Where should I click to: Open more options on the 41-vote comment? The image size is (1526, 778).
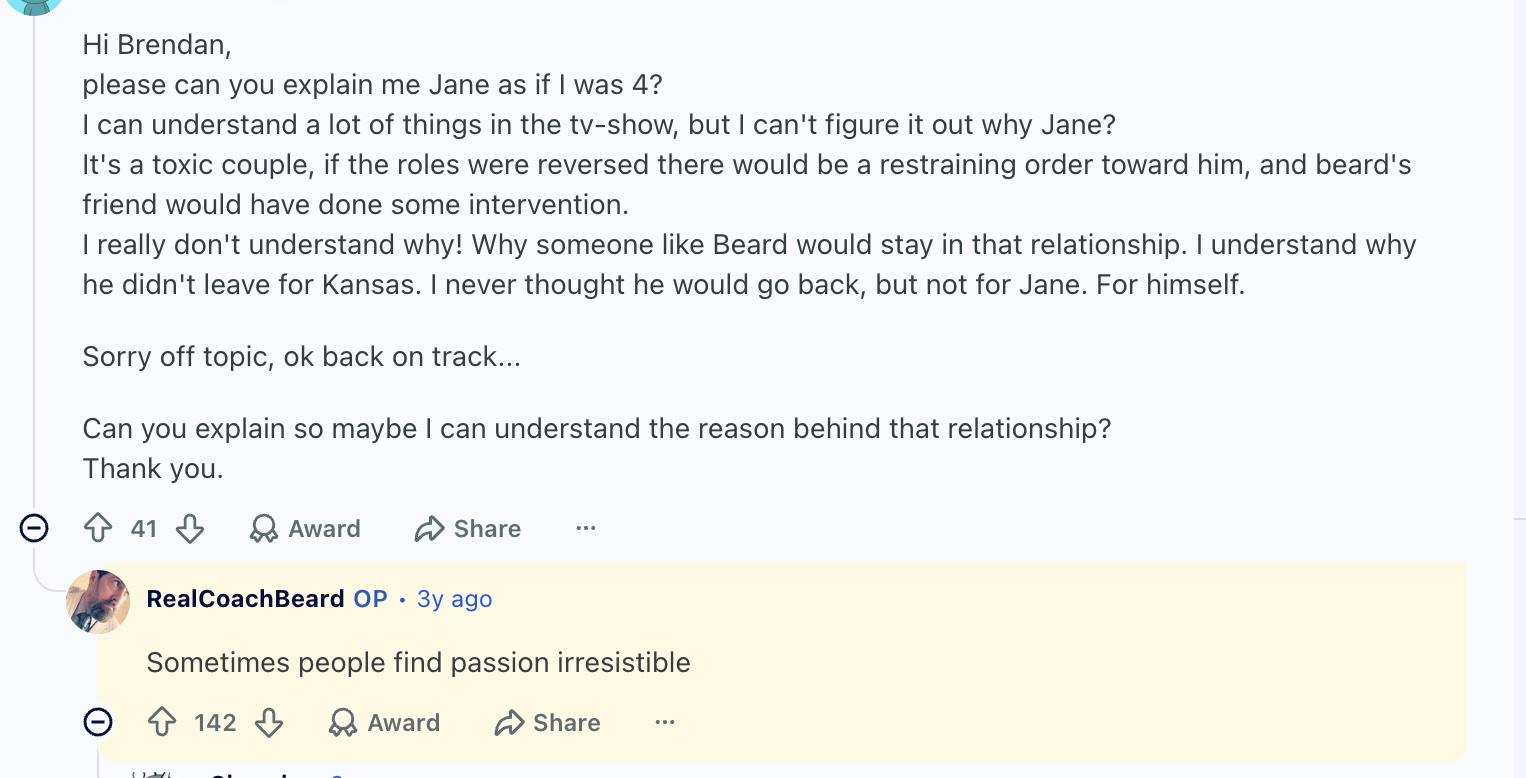[x=586, y=528]
